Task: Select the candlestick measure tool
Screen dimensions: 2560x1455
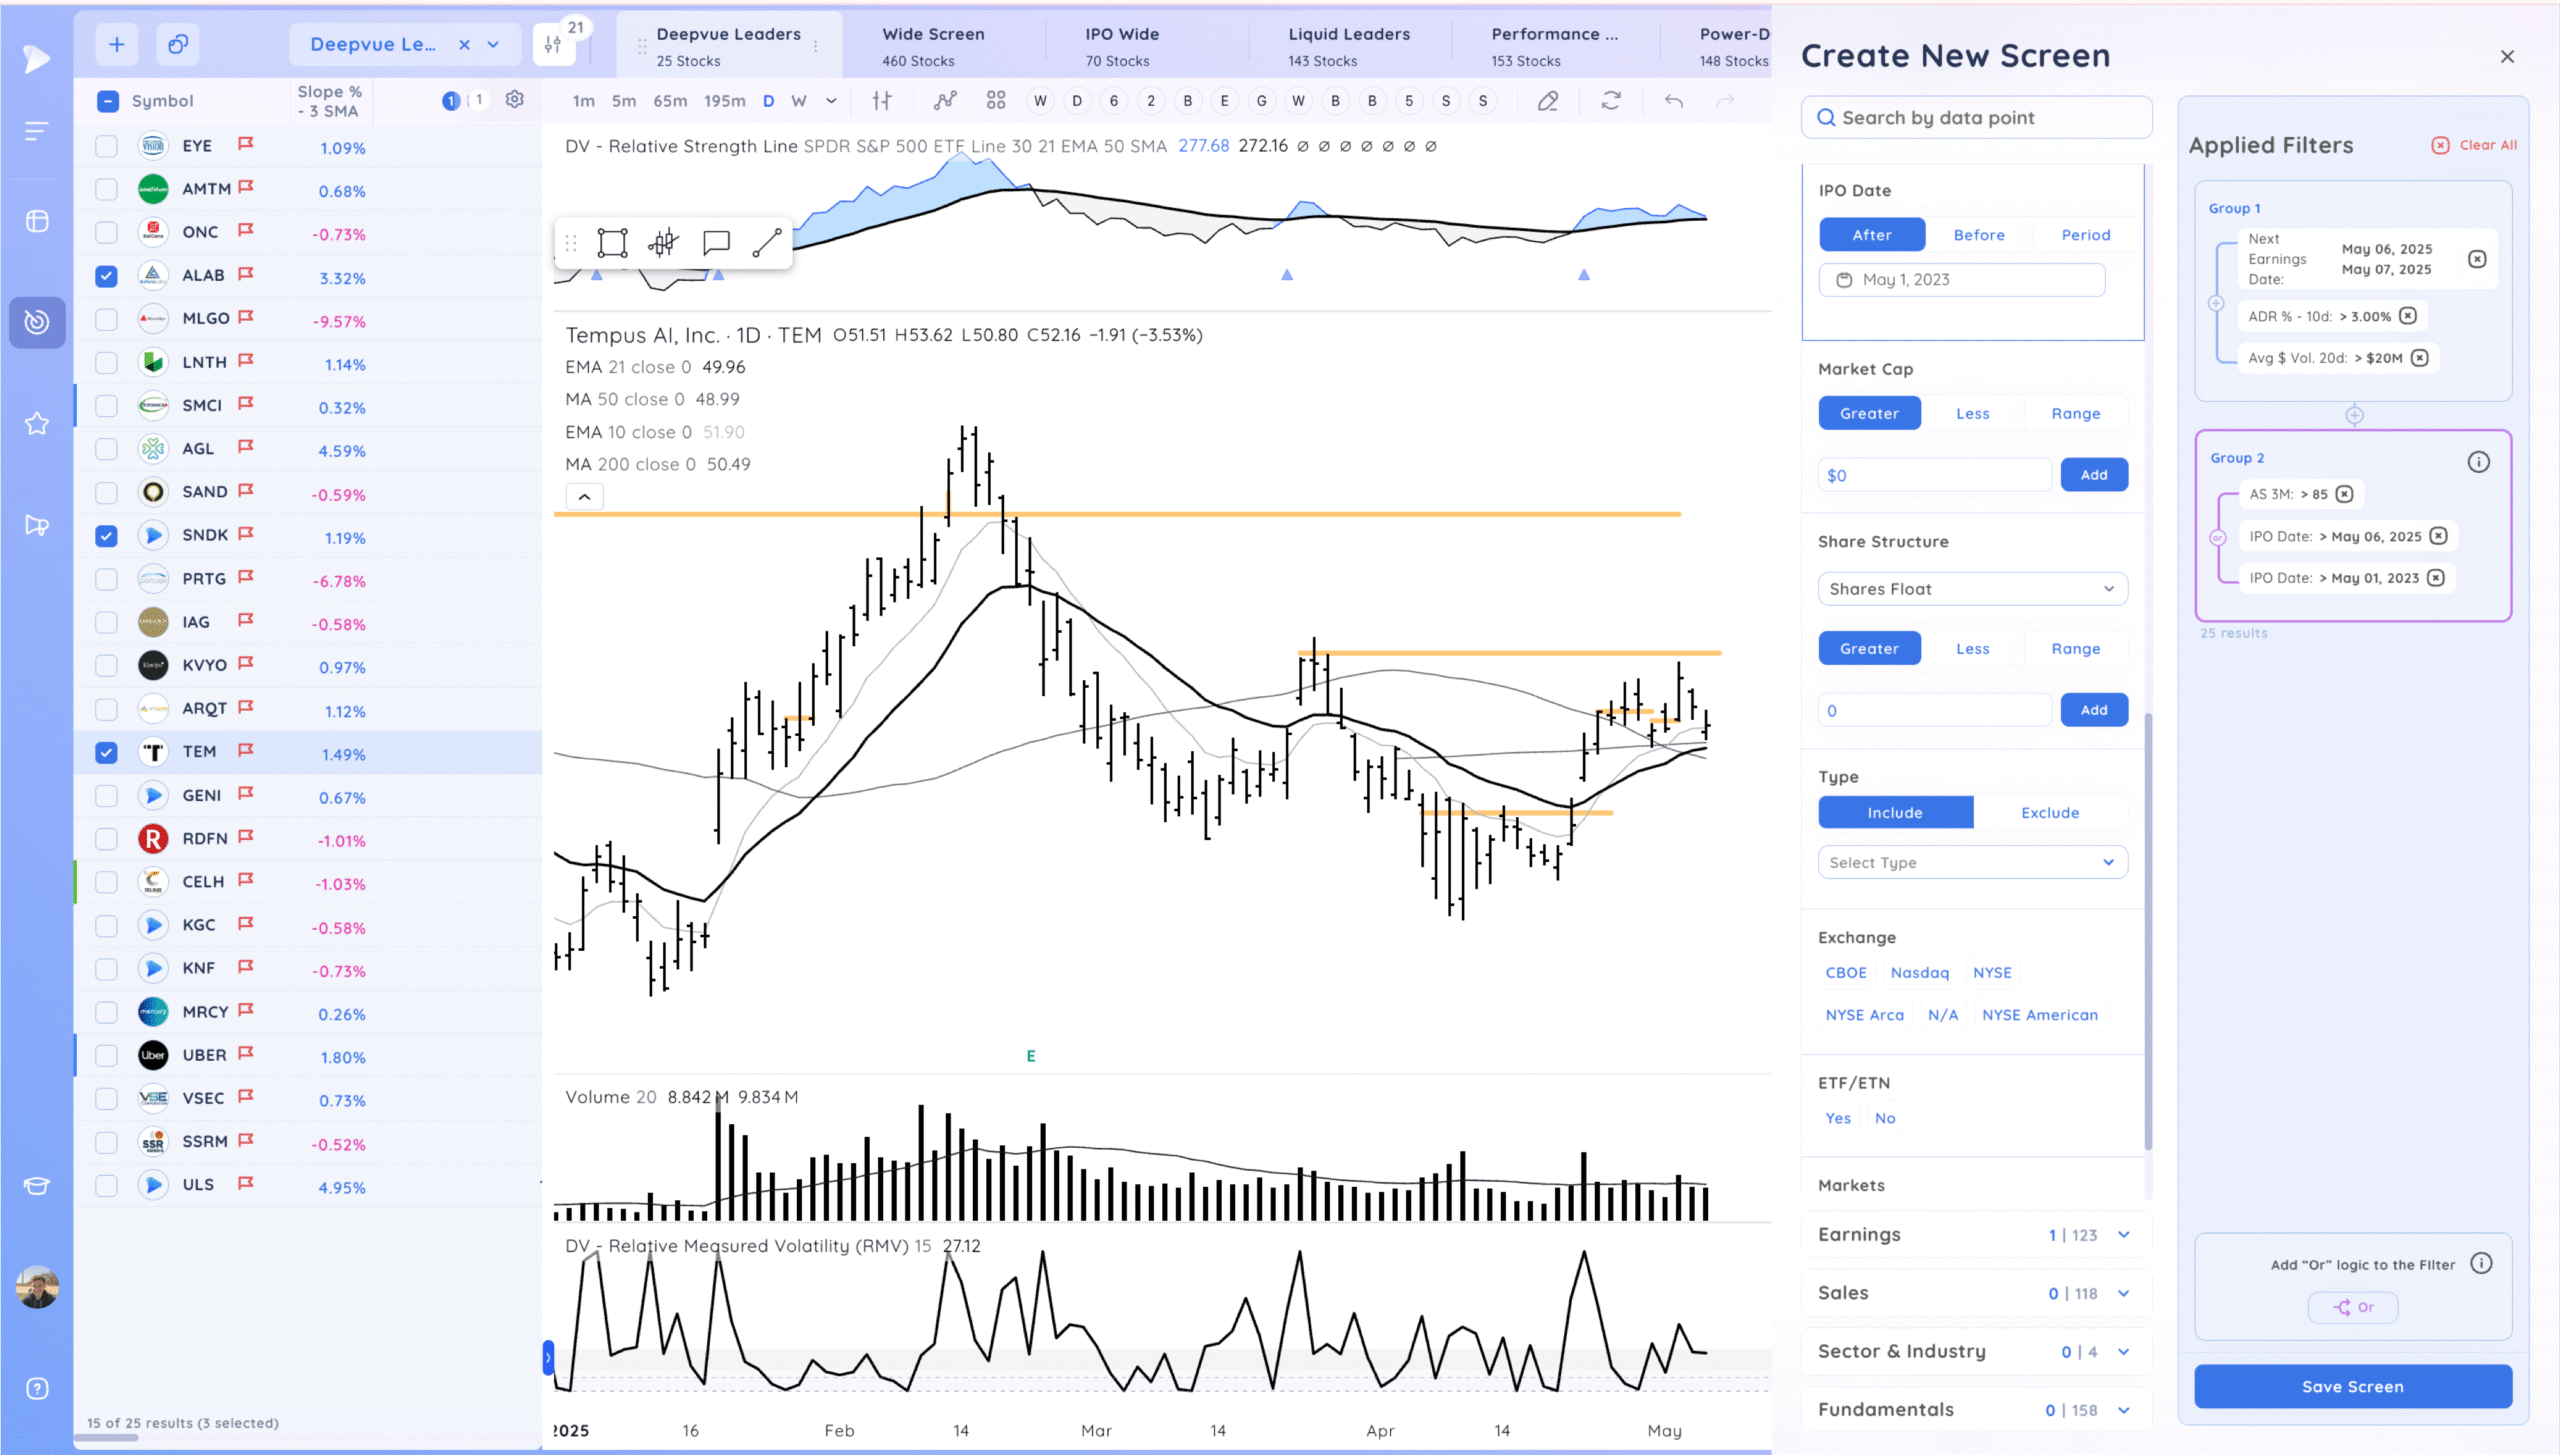Action: pyautogui.click(x=664, y=243)
